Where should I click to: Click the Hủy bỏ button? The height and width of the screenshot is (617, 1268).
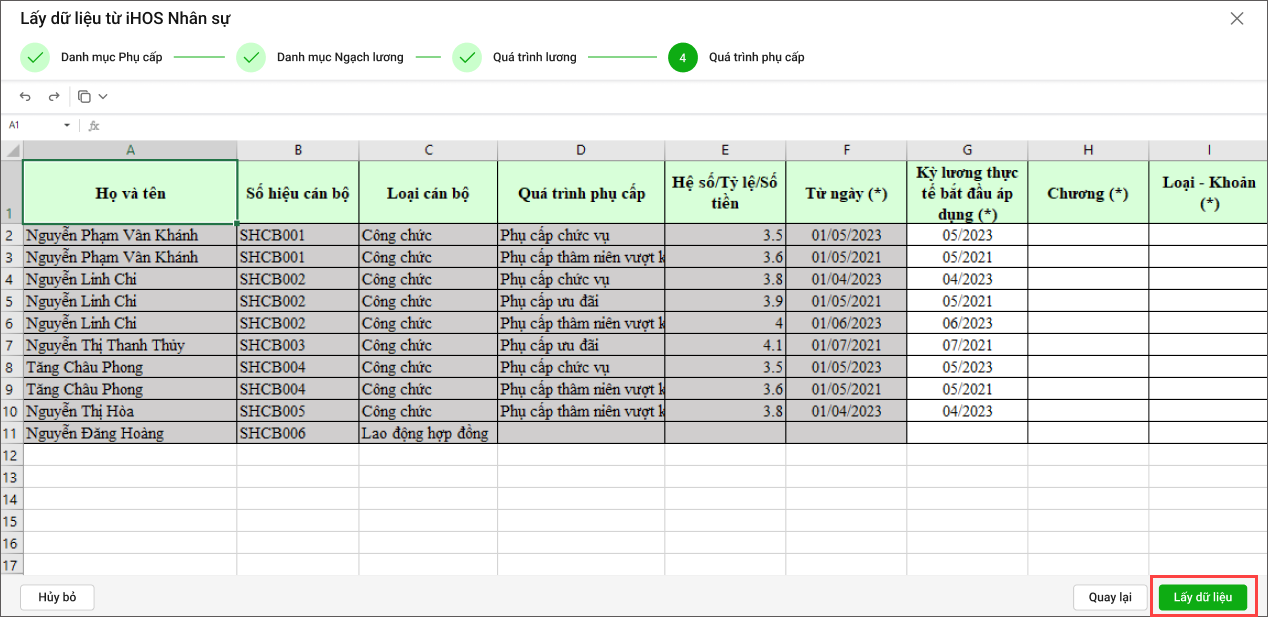57,598
